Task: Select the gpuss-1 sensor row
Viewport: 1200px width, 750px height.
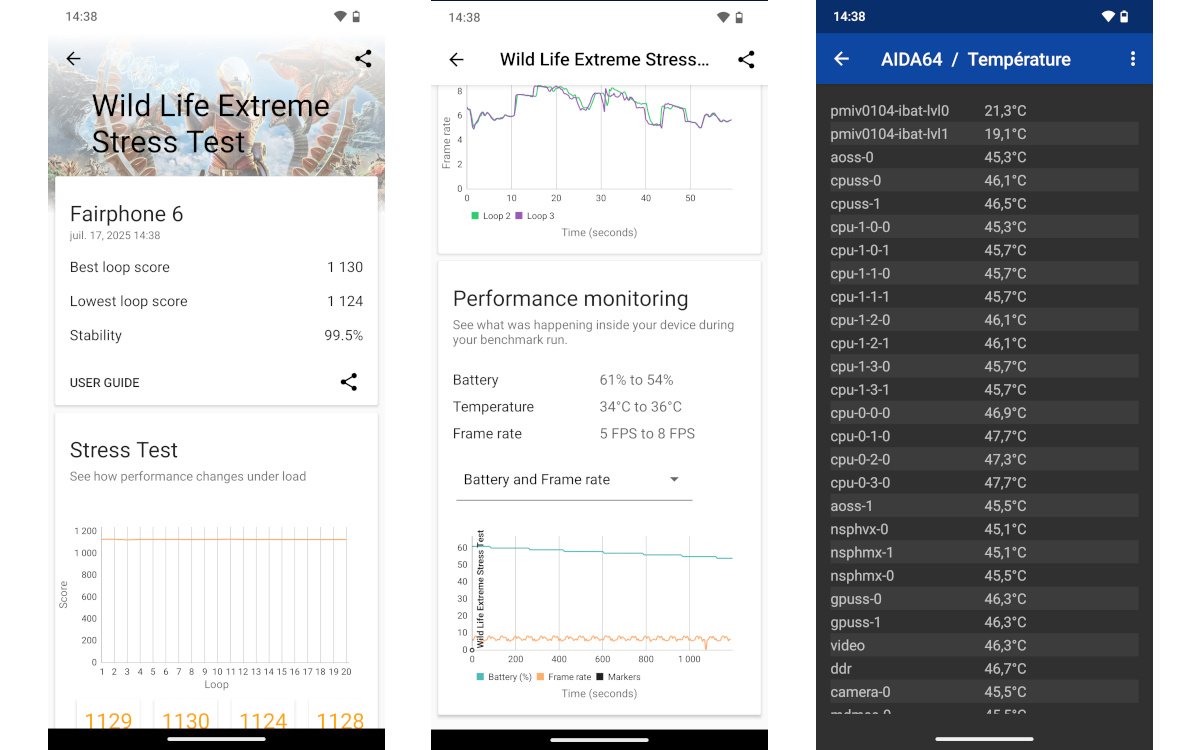Action: pyautogui.click(x=984, y=622)
